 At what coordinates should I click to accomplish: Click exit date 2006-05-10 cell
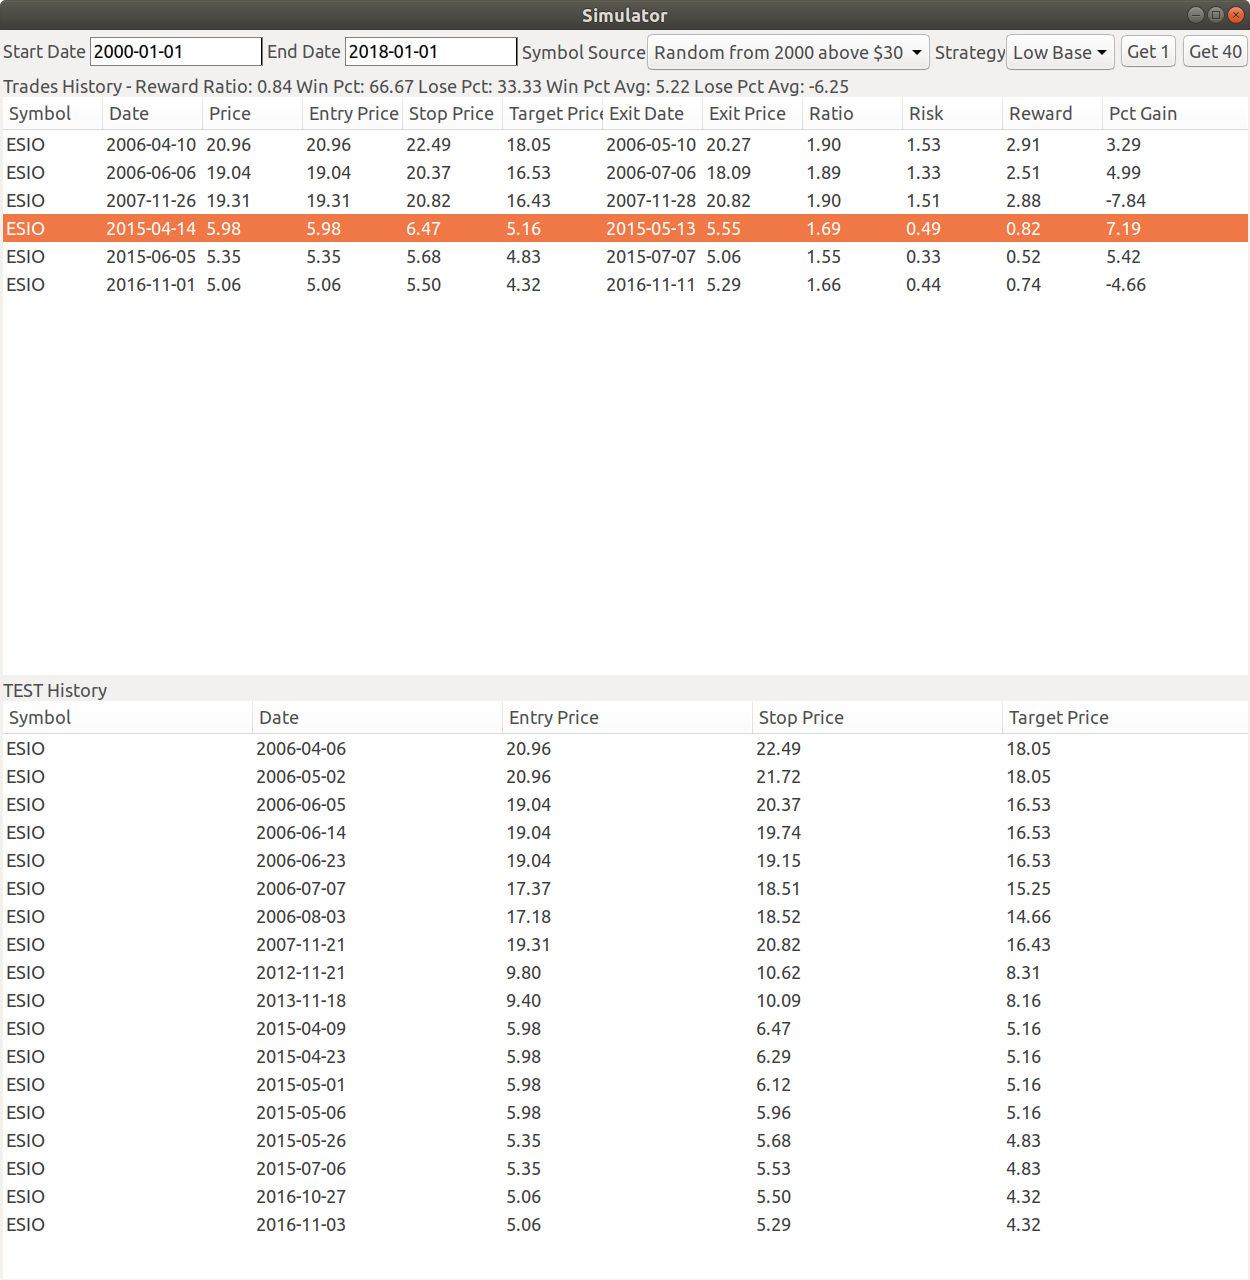651,145
